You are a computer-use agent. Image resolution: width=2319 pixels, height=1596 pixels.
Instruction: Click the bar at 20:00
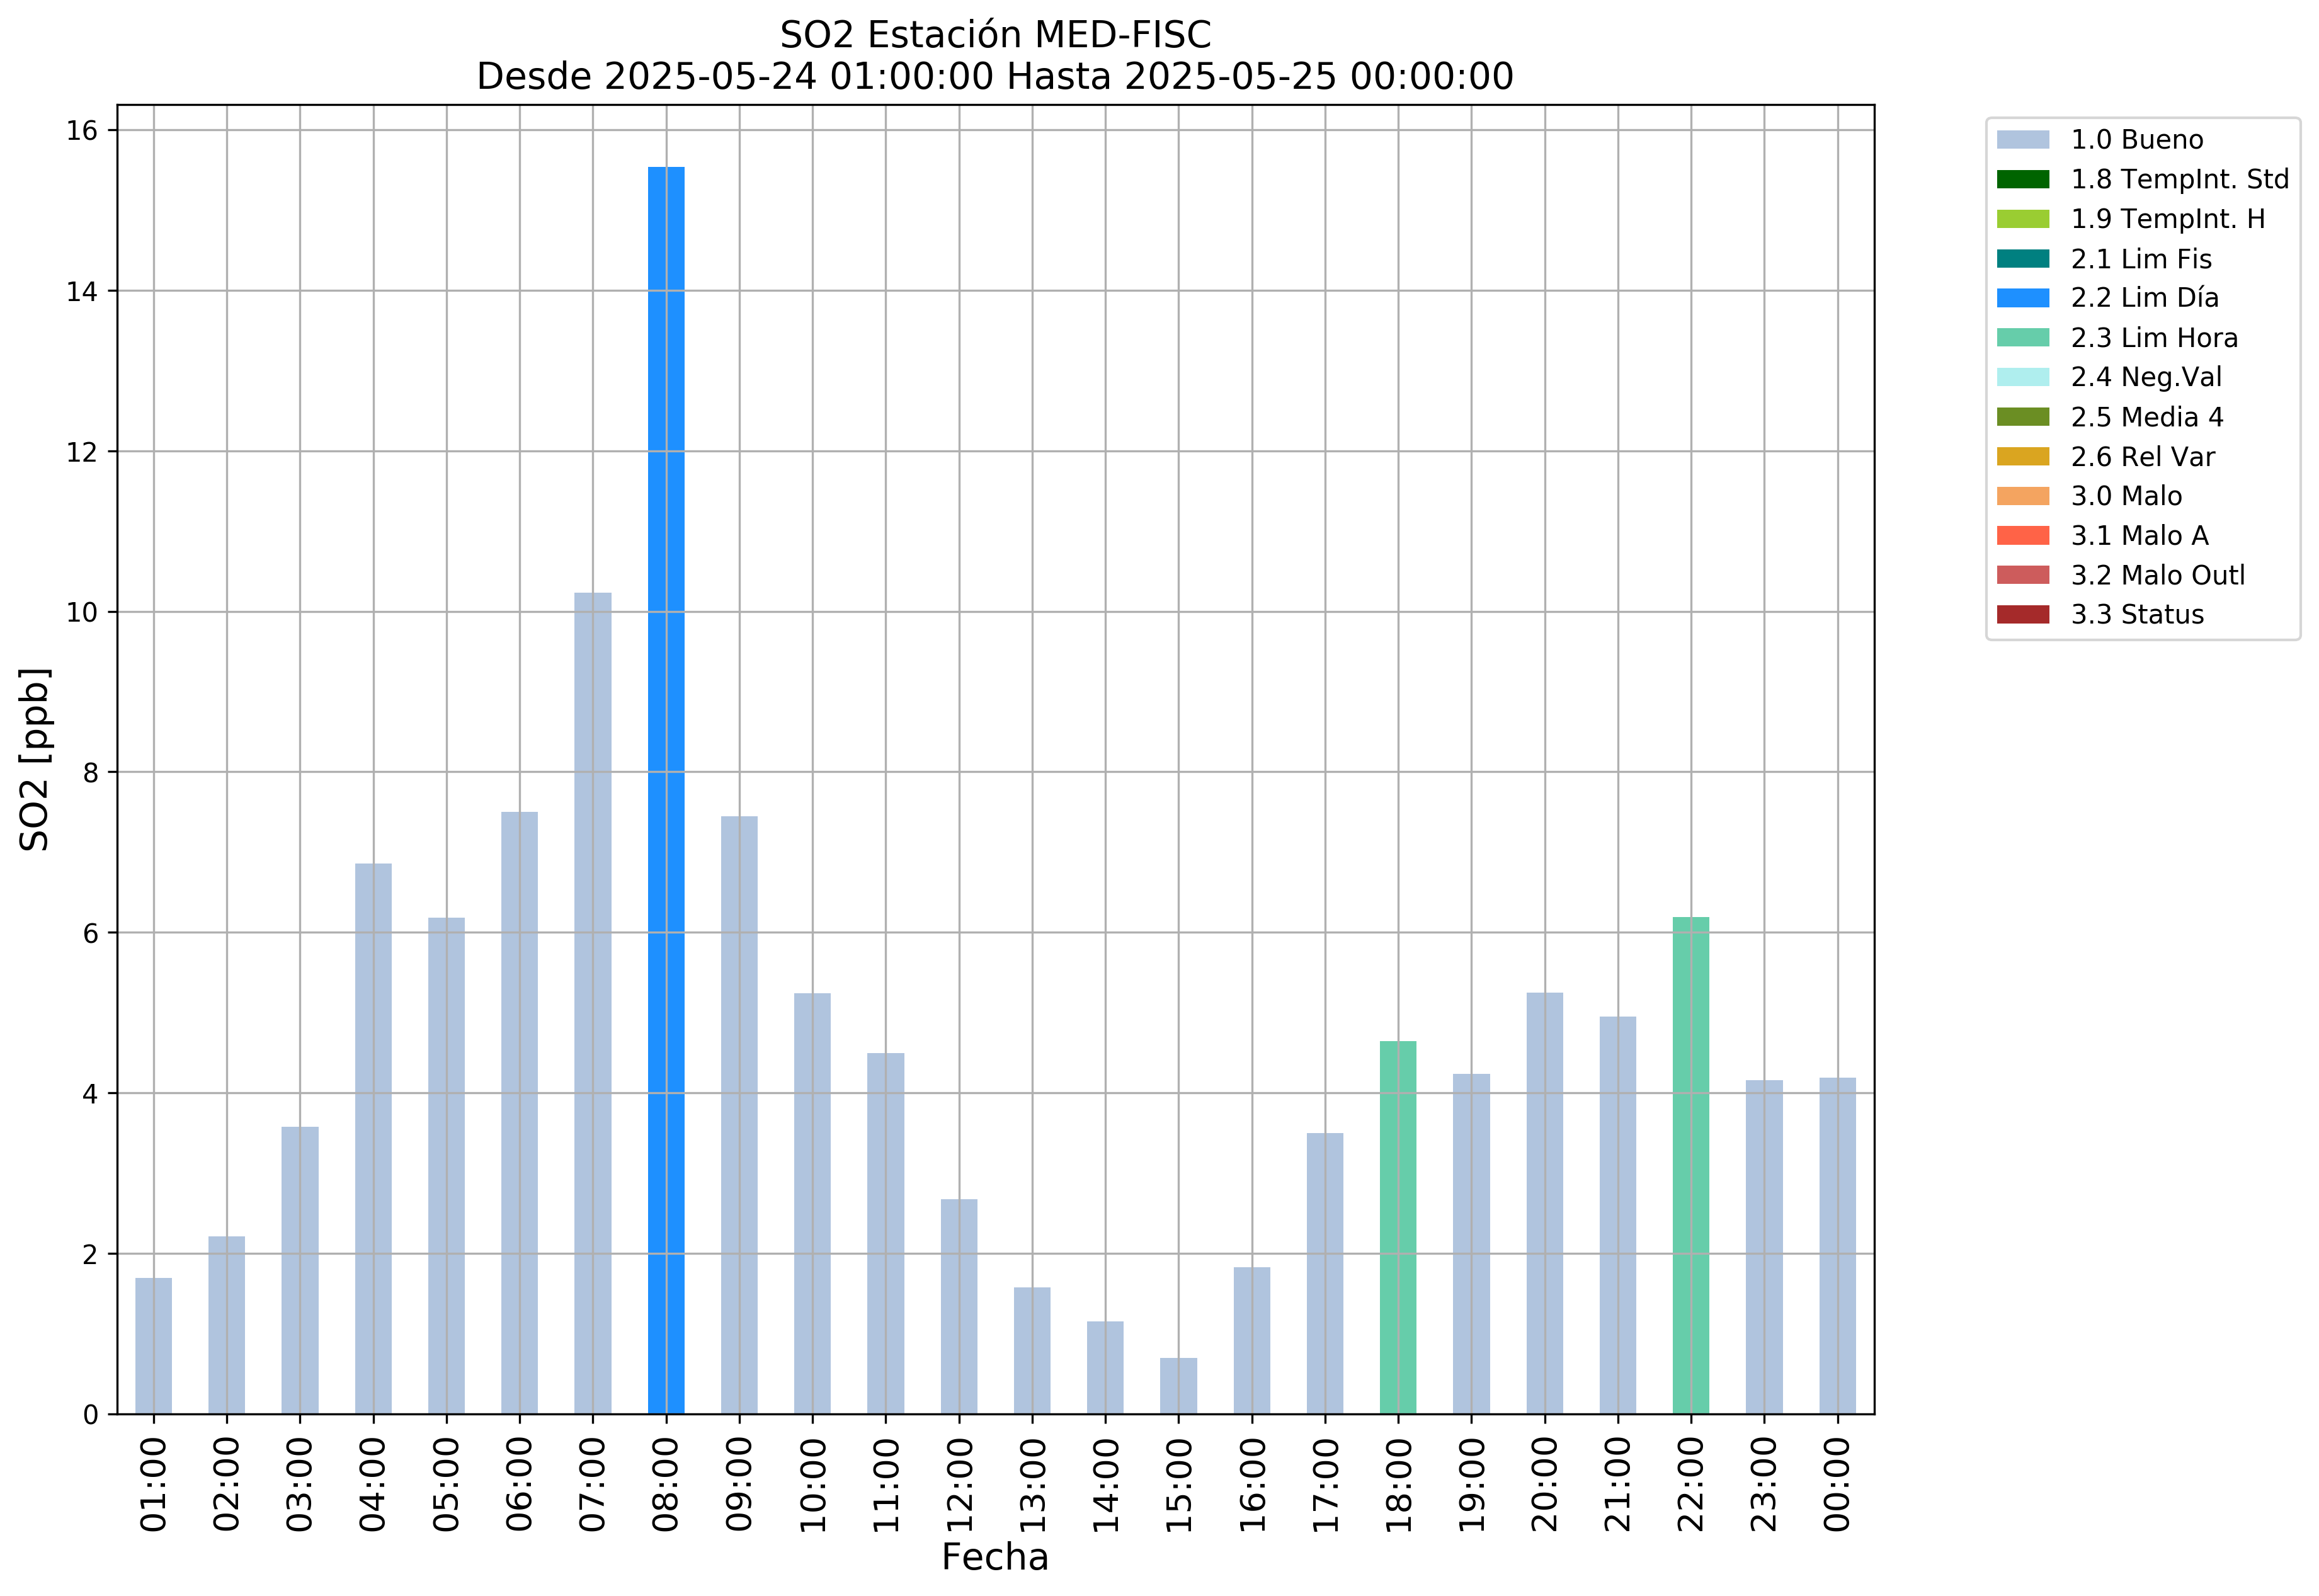click(x=1545, y=1203)
